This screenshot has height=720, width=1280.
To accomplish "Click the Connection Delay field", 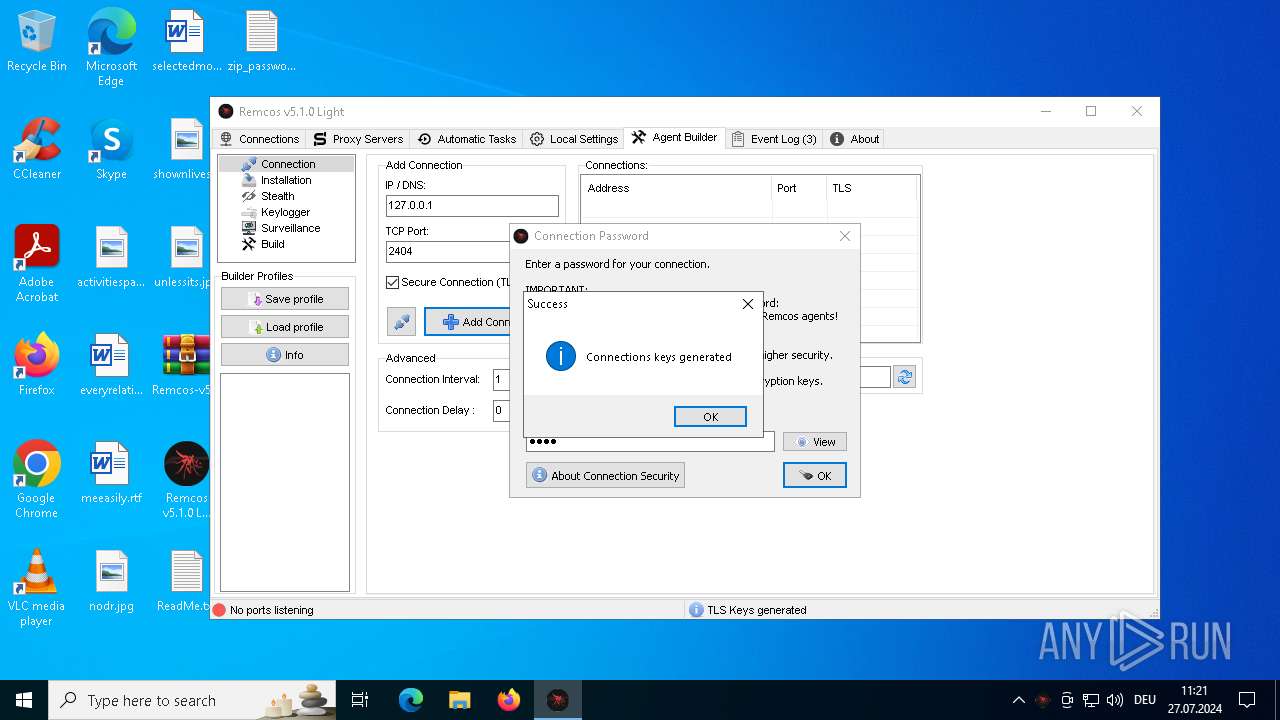I will (501, 410).
